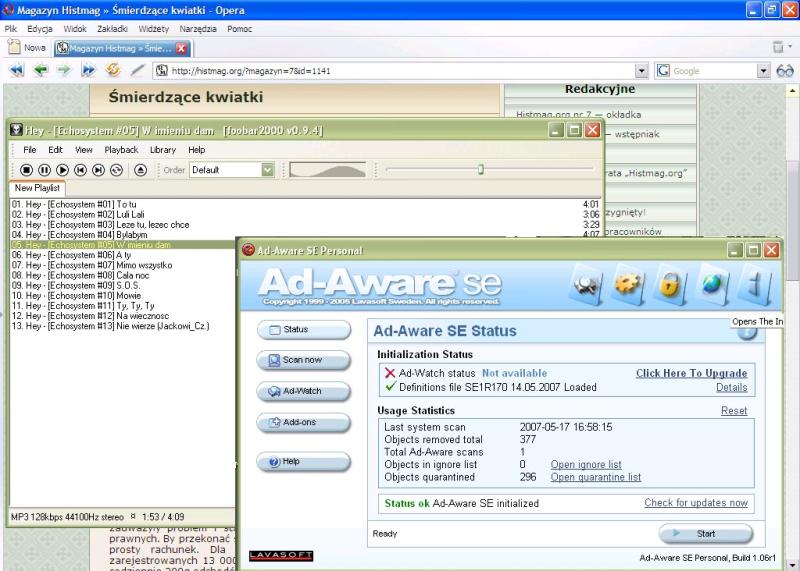The height and width of the screenshot is (571, 800).
Task: Go back in Opera browser
Action: point(40,70)
